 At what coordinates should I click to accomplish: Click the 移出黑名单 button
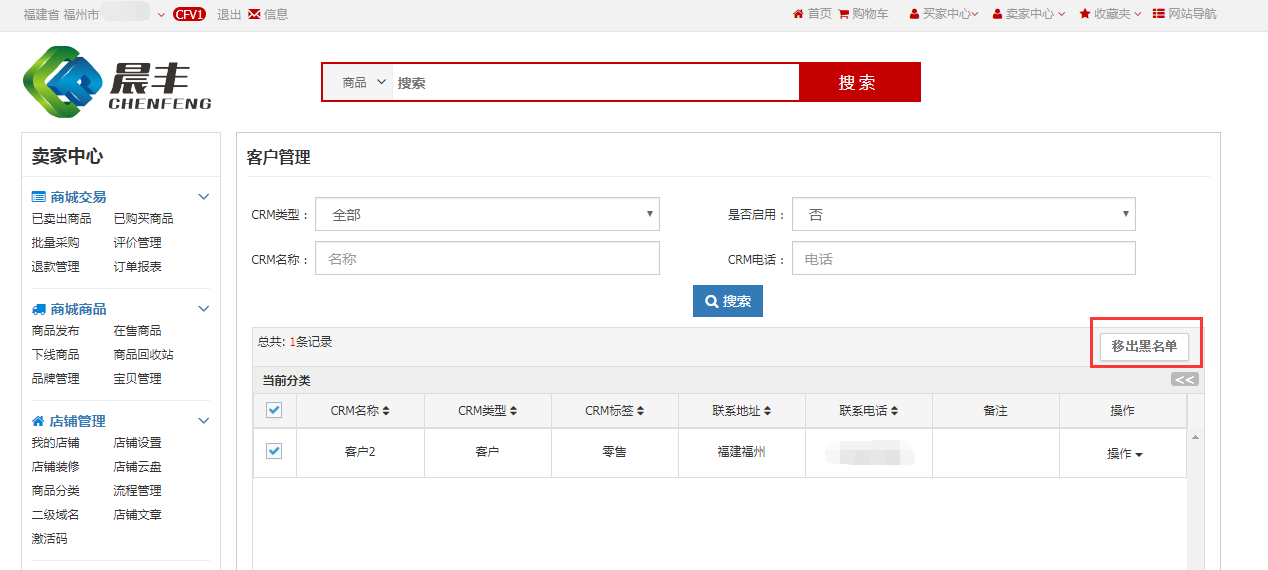pyautogui.click(x=1144, y=346)
